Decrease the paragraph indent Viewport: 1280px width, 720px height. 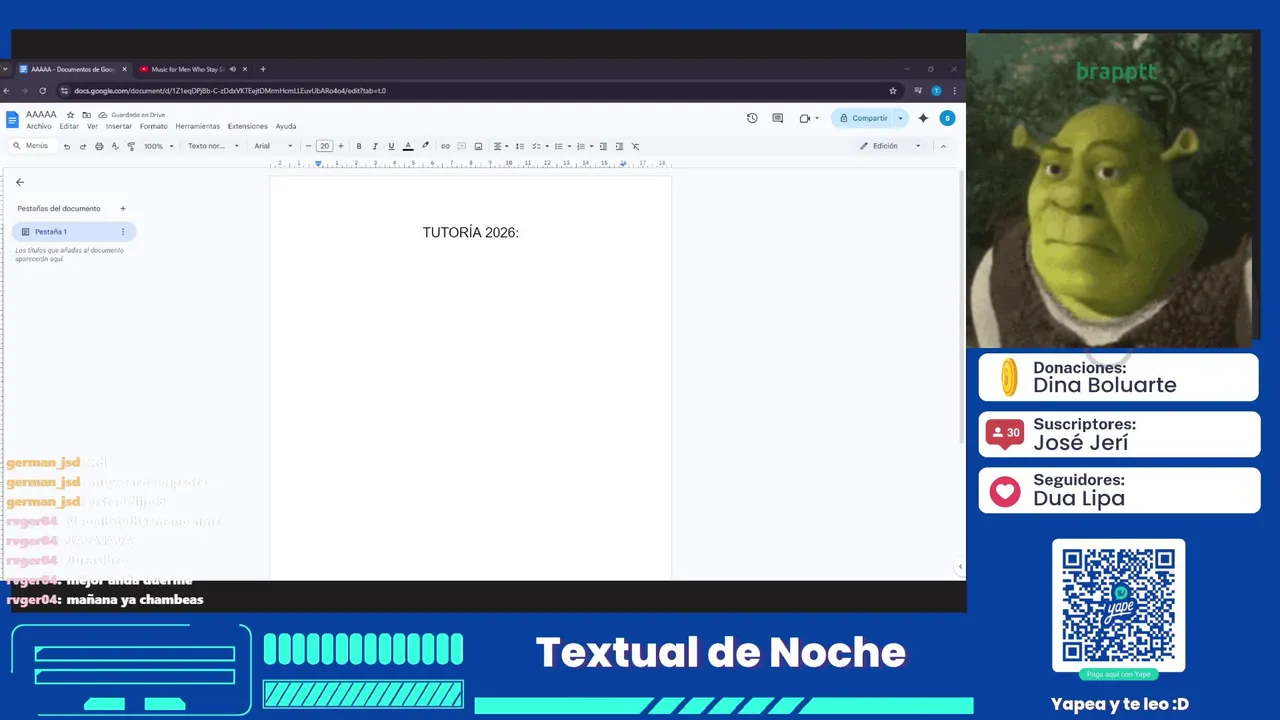[603, 146]
